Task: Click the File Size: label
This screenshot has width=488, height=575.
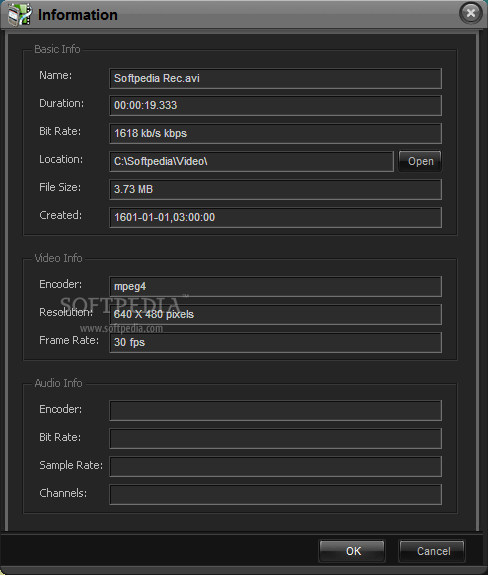Action: tap(60, 187)
